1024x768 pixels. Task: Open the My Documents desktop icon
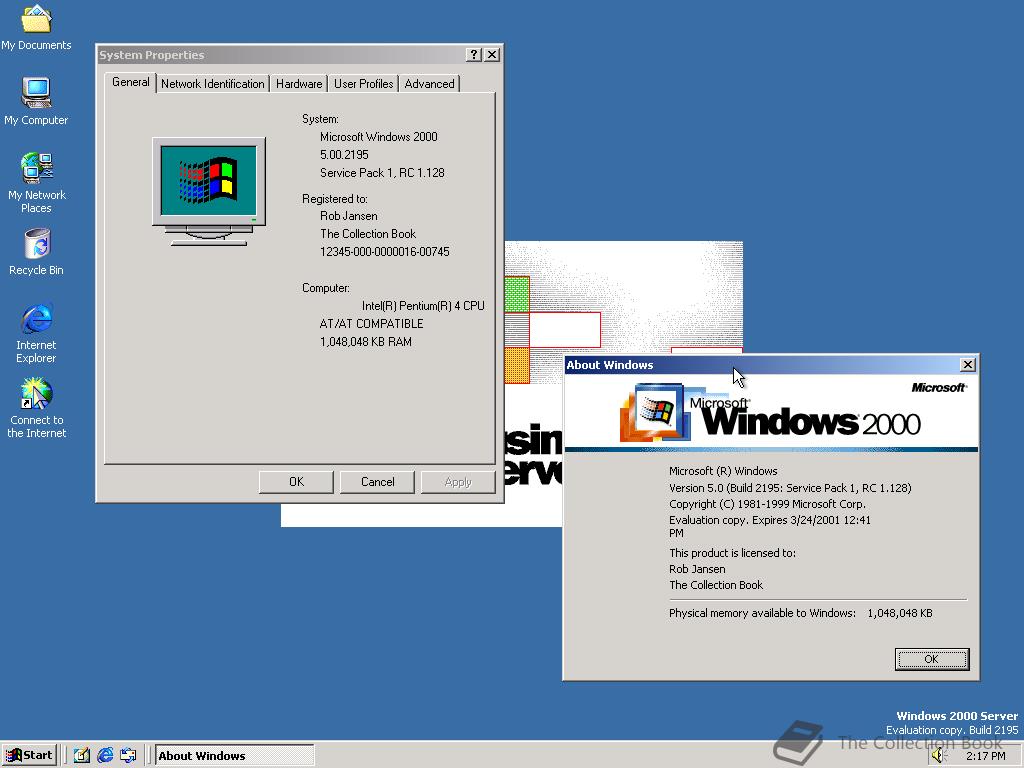[x=36, y=27]
